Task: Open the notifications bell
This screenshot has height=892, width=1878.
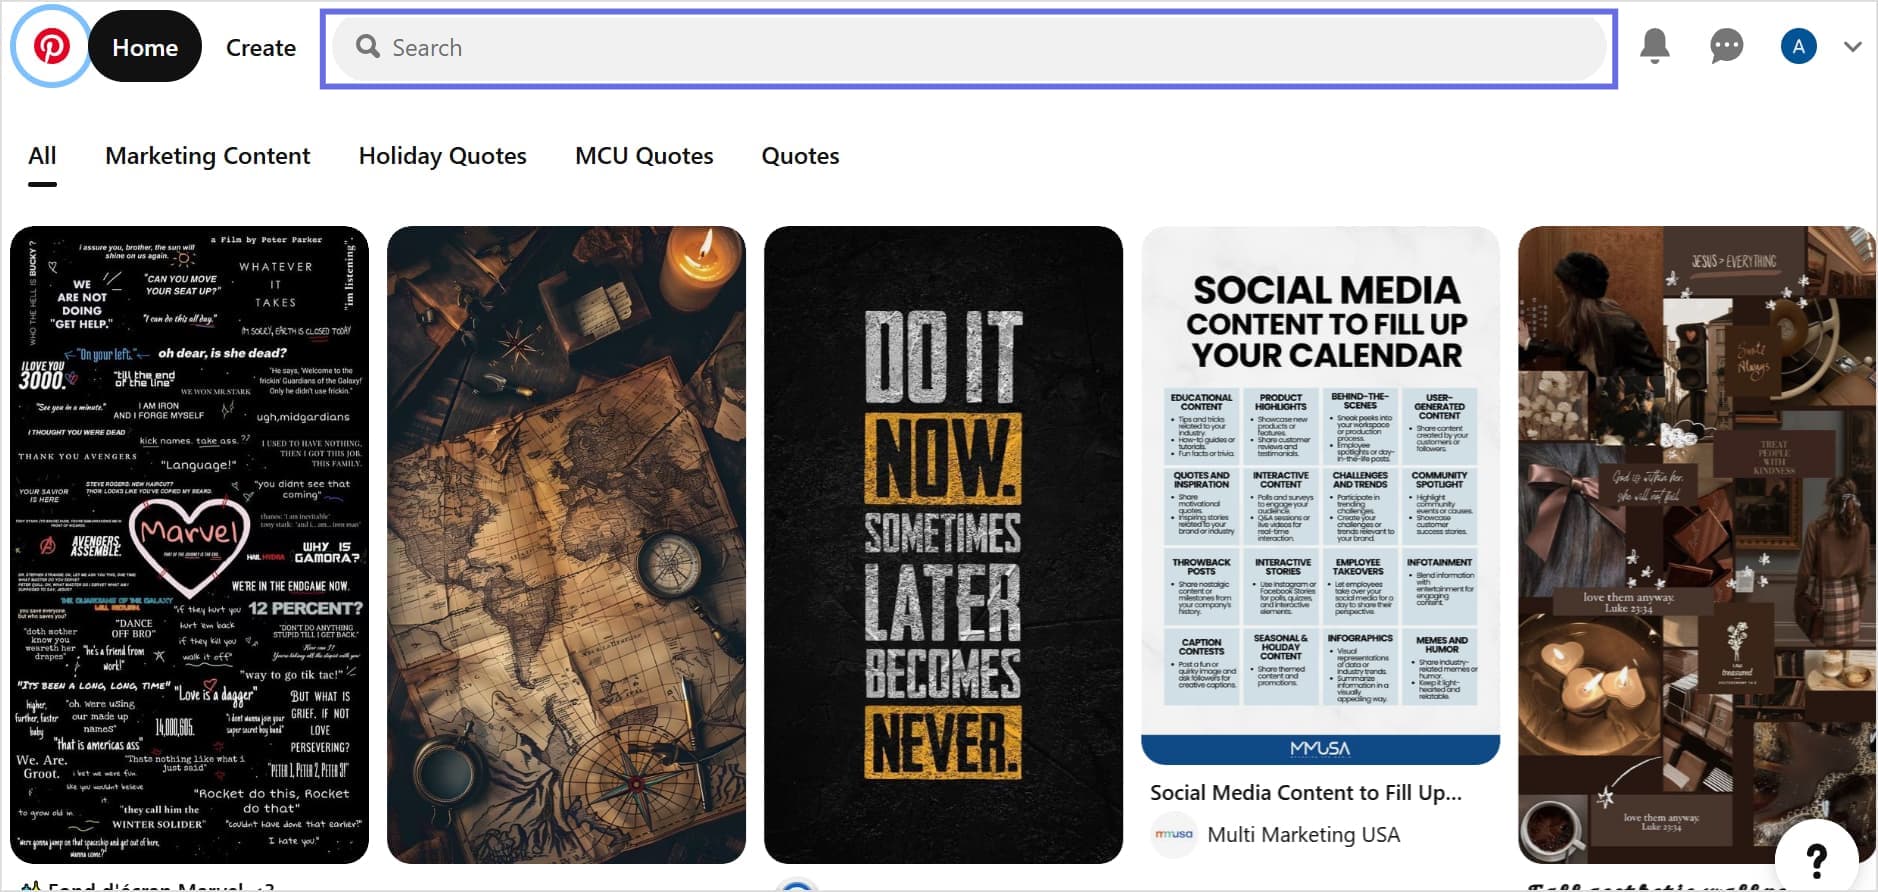Action: pyautogui.click(x=1655, y=46)
